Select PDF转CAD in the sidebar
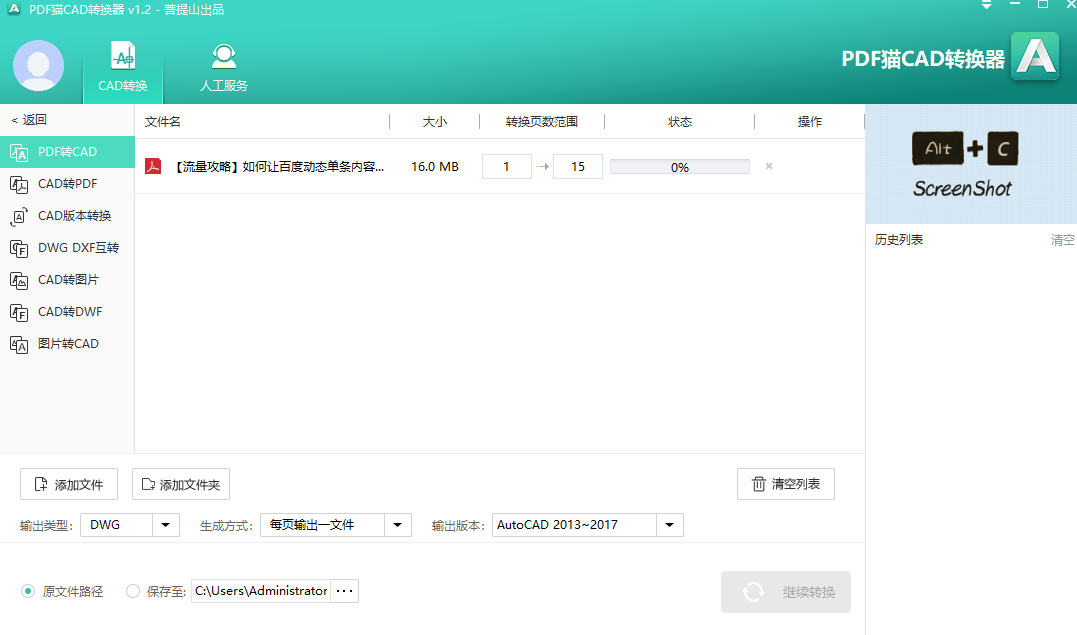Viewport: 1077px width, 635px height. pyautogui.click(x=67, y=152)
